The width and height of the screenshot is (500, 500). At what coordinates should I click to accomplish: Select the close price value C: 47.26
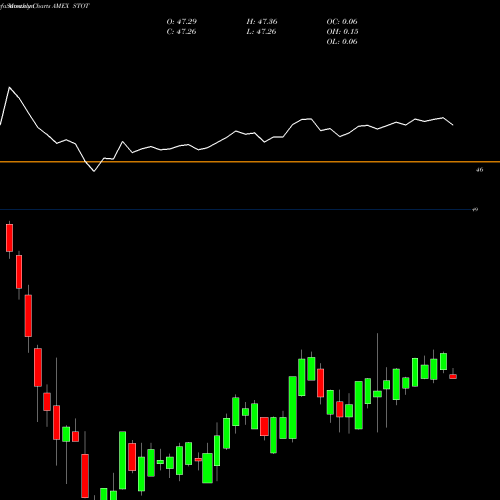coord(181,32)
